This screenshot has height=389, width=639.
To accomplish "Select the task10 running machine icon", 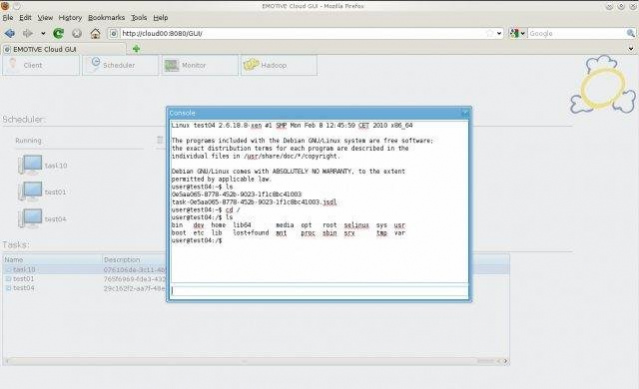I will coord(31,165).
